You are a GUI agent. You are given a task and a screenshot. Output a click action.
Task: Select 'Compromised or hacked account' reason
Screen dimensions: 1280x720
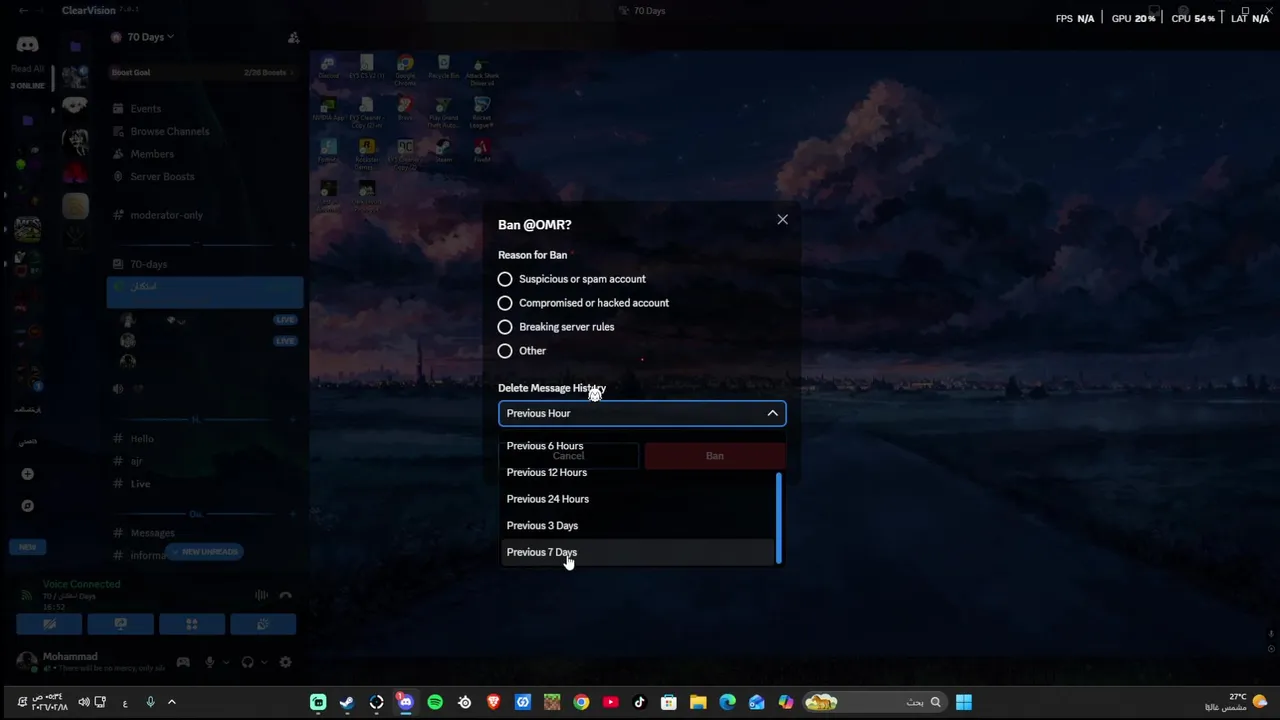click(x=584, y=303)
